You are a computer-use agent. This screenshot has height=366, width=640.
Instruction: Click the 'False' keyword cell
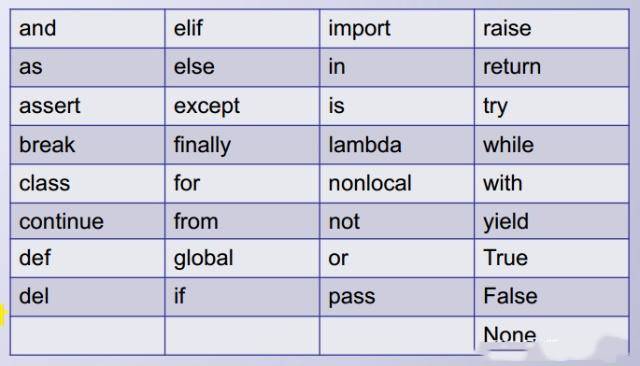pyautogui.click(x=552, y=297)
